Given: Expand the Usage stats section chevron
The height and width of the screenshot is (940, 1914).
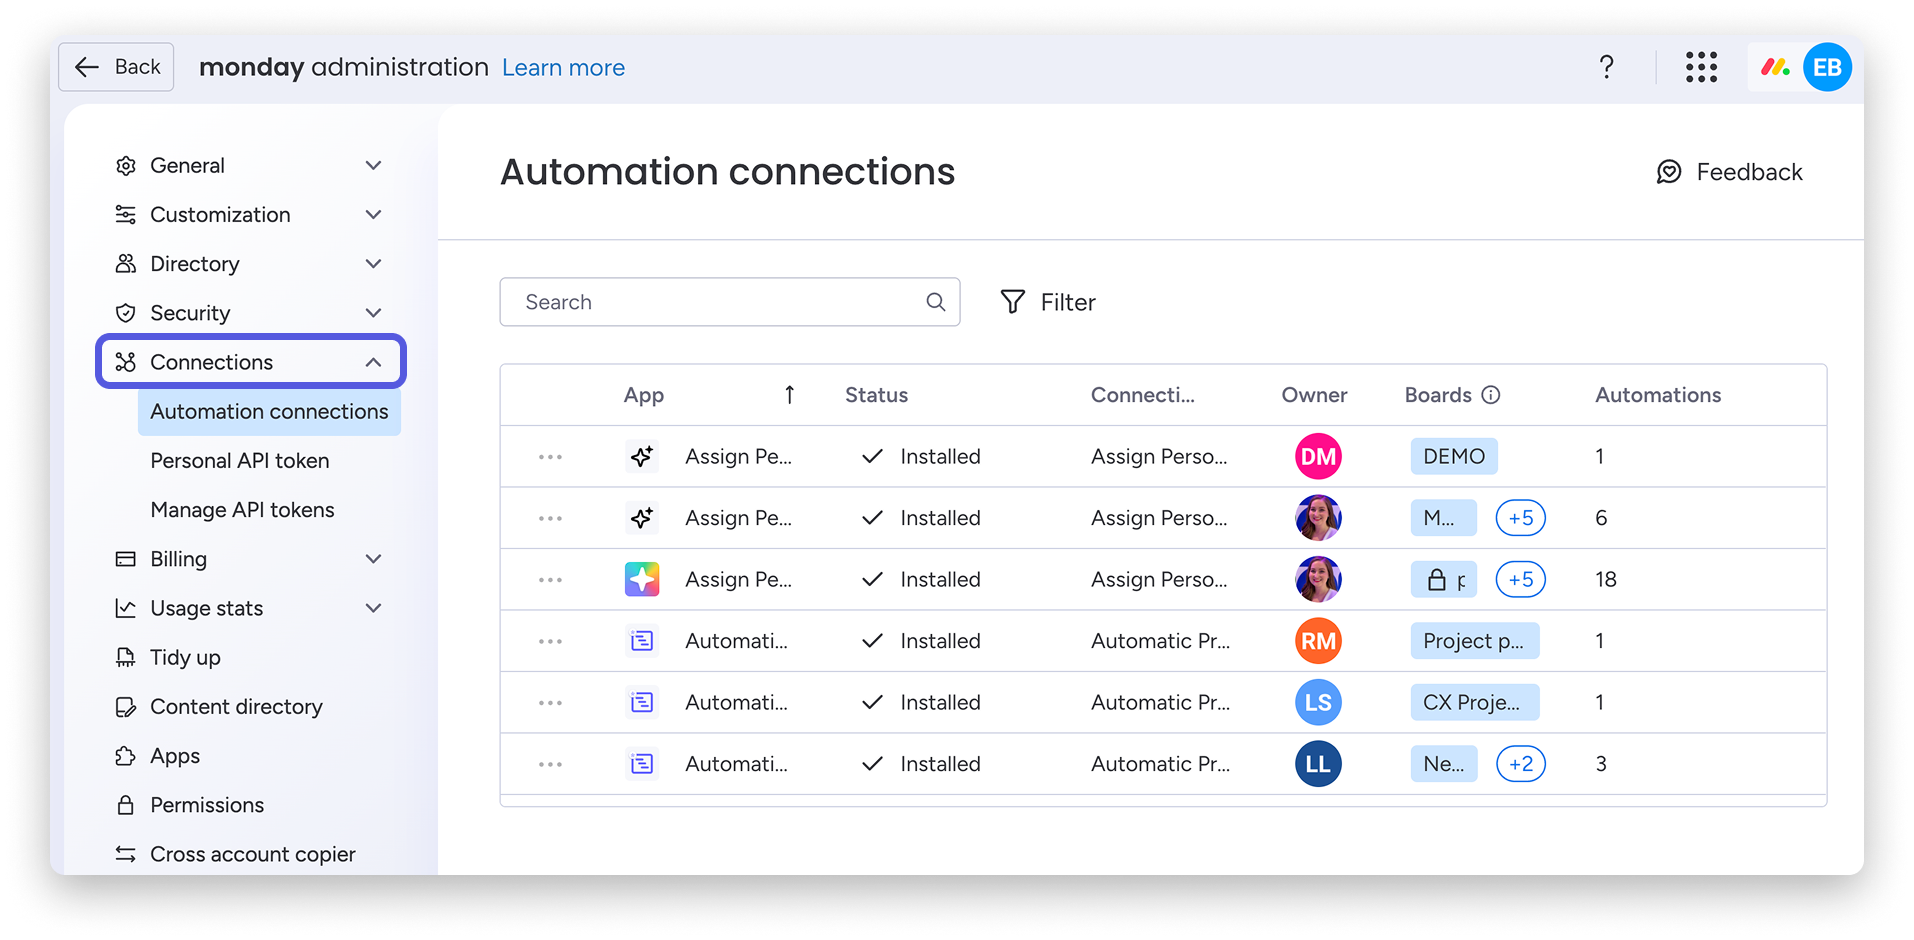Looking at the screenshot, I should point(373,608).
